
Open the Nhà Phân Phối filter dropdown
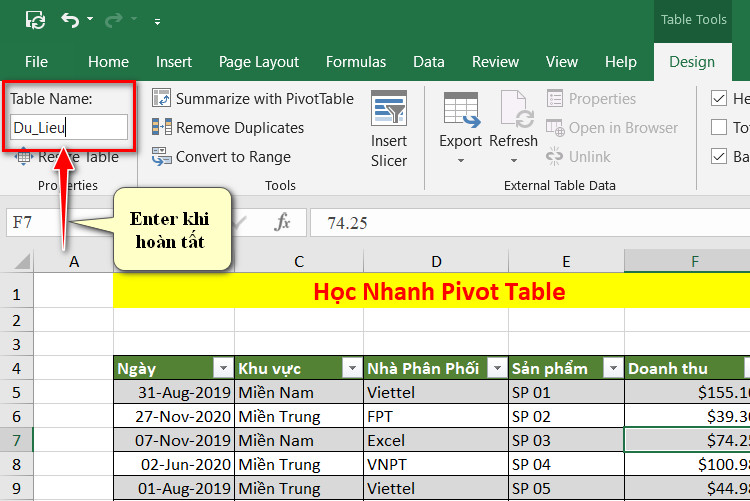497,368
